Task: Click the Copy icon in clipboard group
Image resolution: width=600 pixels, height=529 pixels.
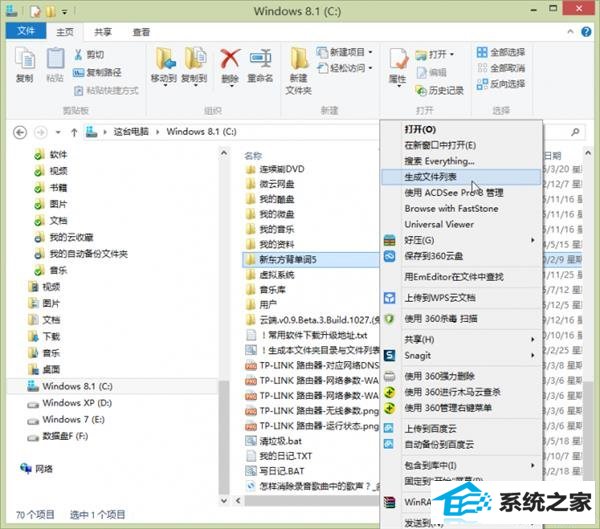Action: pyautogui.click(x=24, y=62)
